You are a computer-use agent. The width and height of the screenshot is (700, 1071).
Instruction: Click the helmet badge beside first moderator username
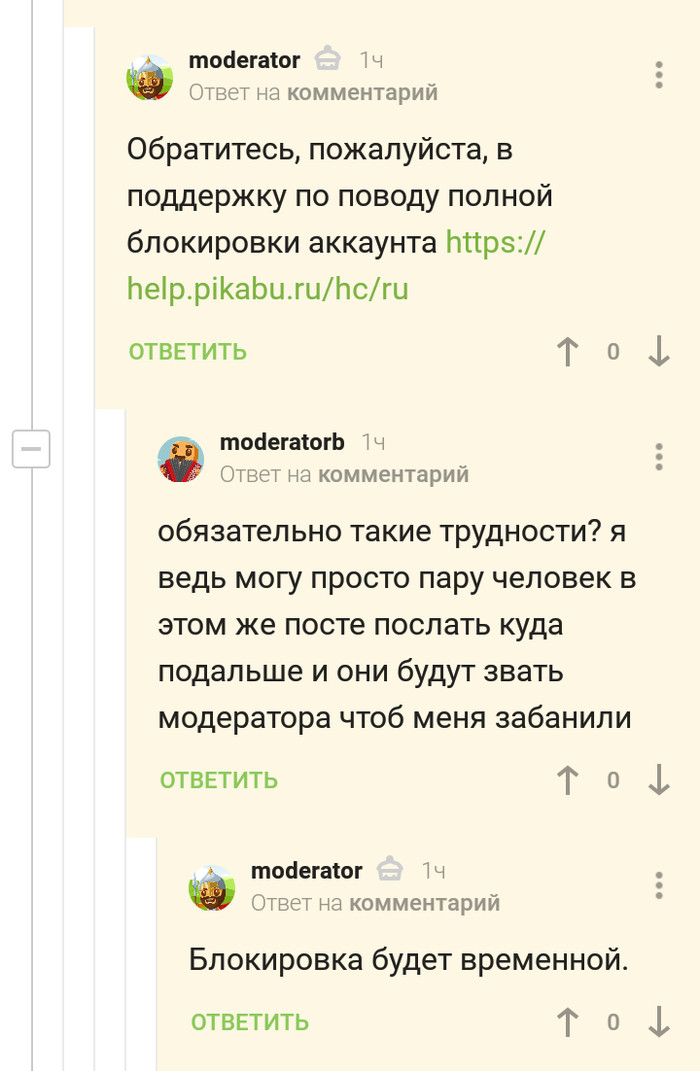(x=328, y=60)
